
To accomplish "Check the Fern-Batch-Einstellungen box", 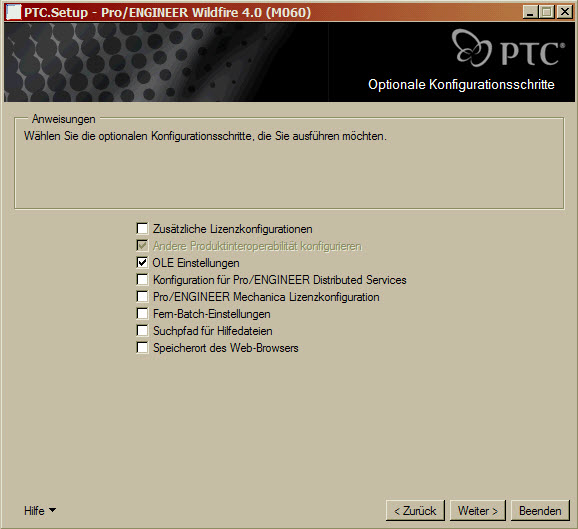I will point(142,313).
